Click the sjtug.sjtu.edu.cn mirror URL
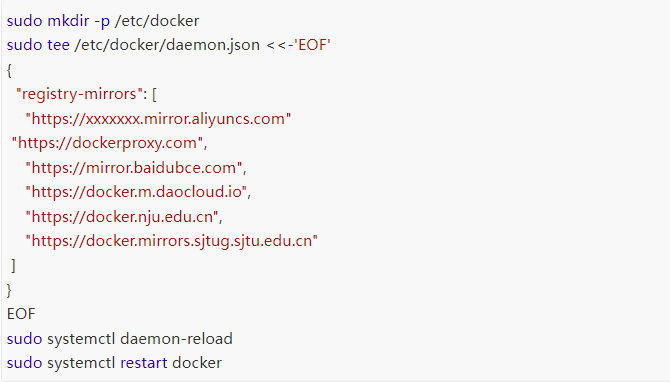670x382 pixels. (171, 241)
